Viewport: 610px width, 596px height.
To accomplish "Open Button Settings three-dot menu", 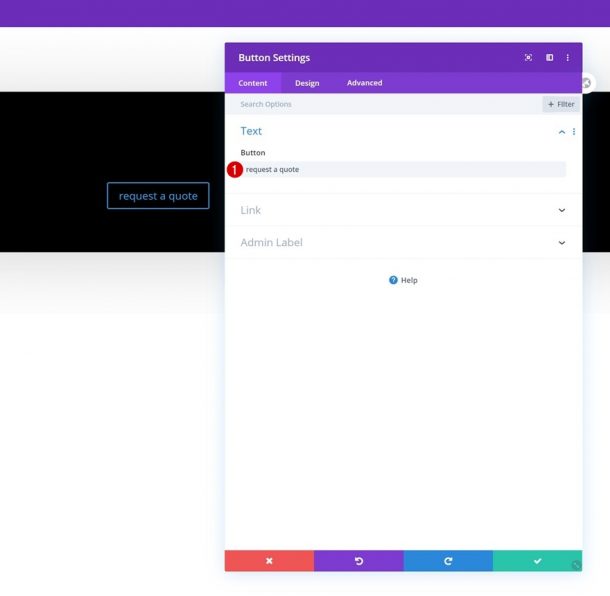I will 568,58.
